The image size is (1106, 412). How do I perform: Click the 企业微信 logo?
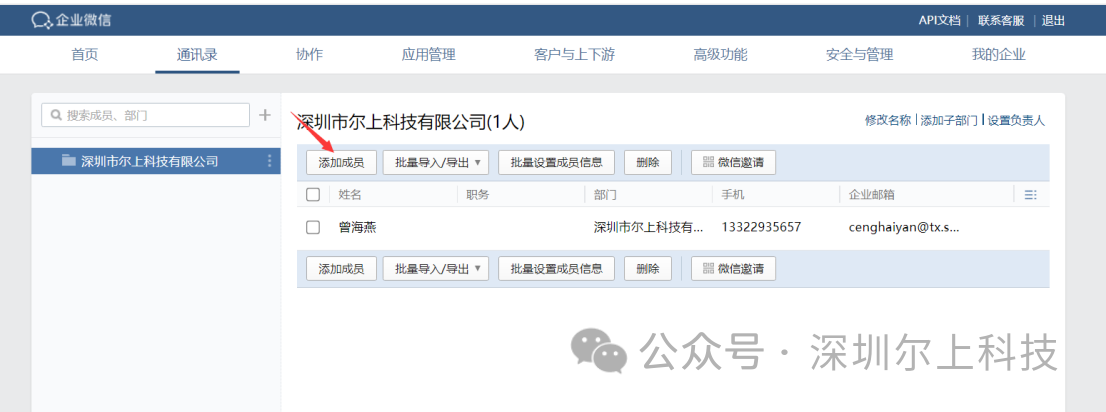tap(71, 20)
